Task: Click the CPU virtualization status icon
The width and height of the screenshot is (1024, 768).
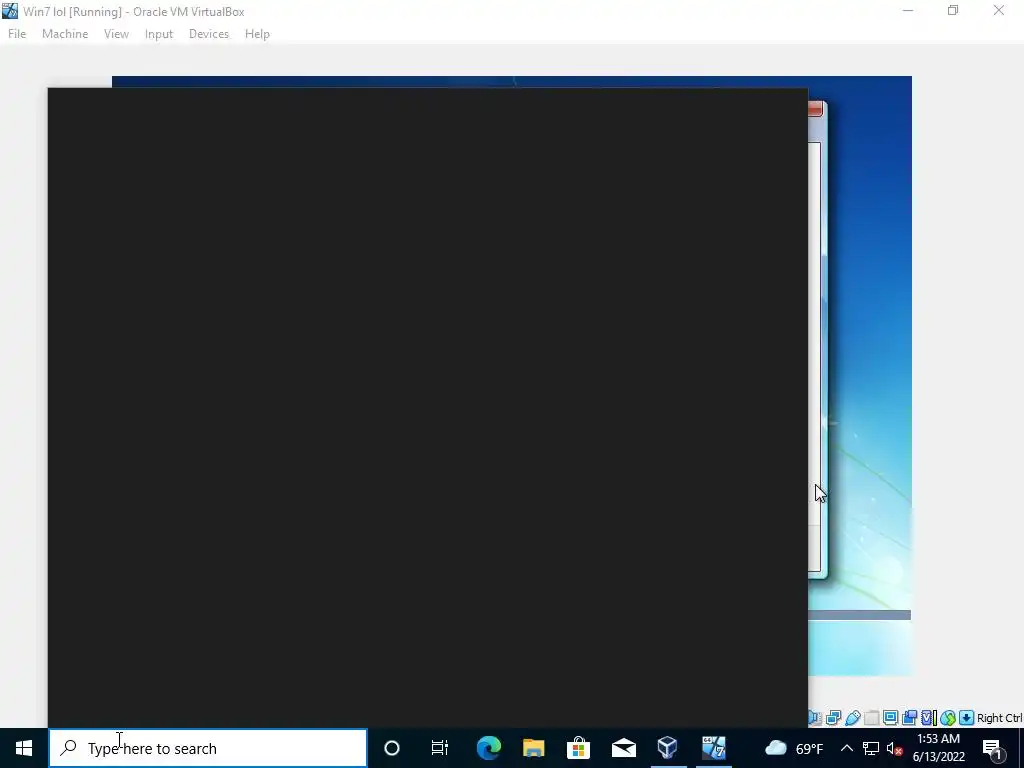Action: 929,718
